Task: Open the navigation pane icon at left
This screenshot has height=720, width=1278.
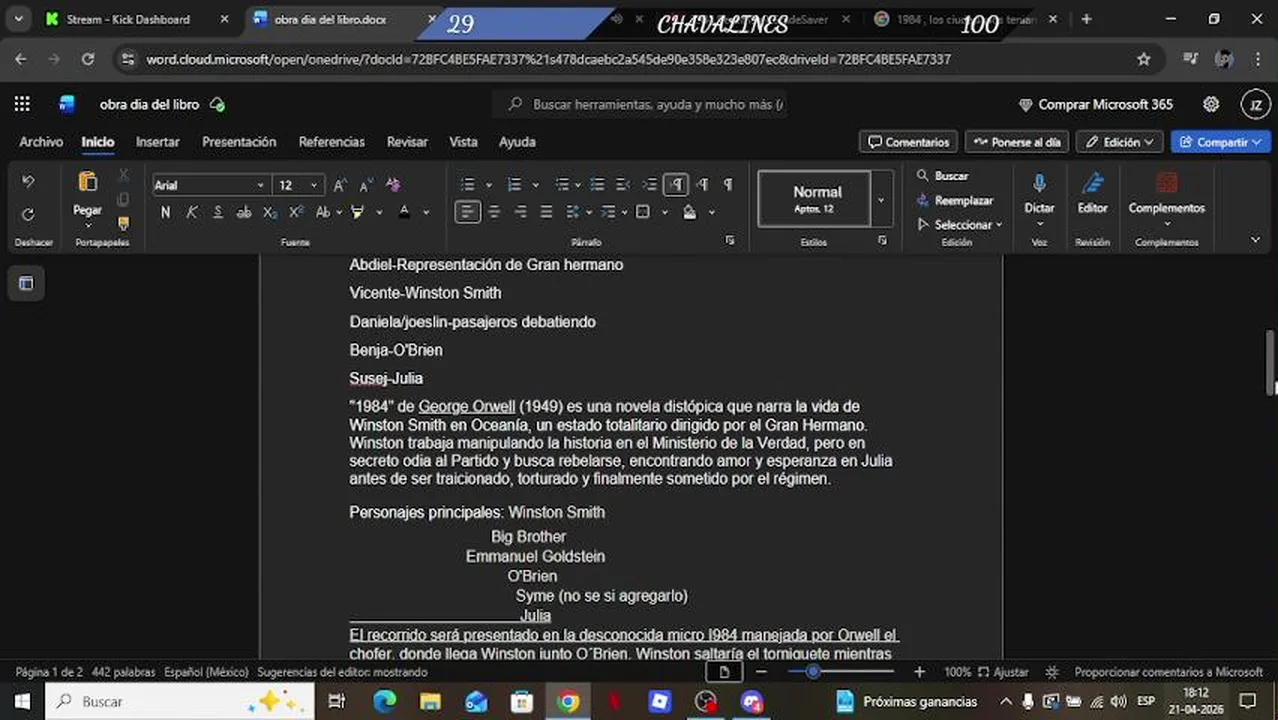Action: 26,284
